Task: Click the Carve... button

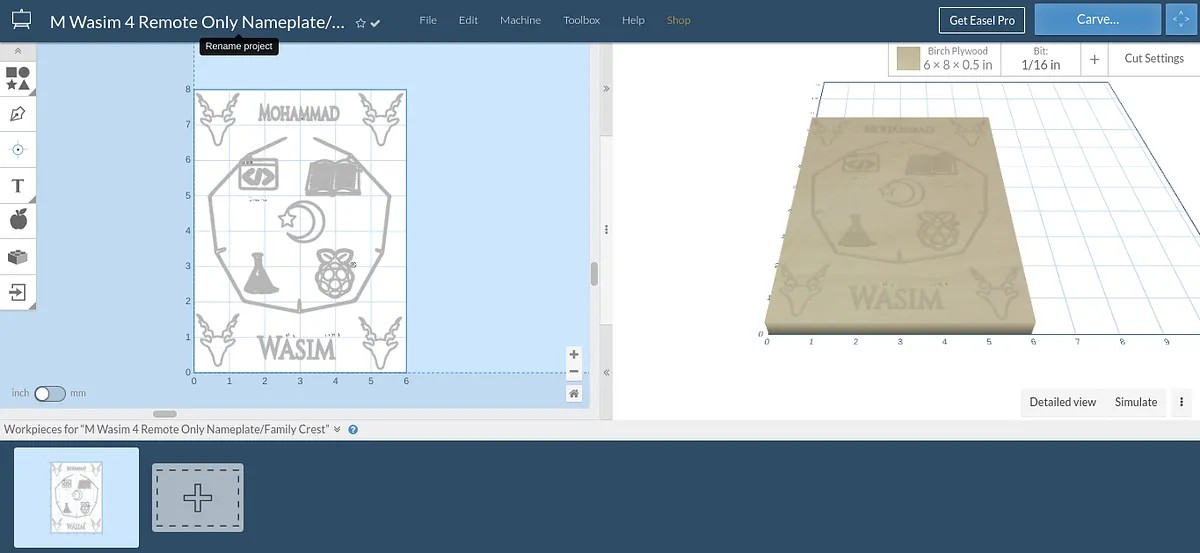Action: pos(1097,19)
